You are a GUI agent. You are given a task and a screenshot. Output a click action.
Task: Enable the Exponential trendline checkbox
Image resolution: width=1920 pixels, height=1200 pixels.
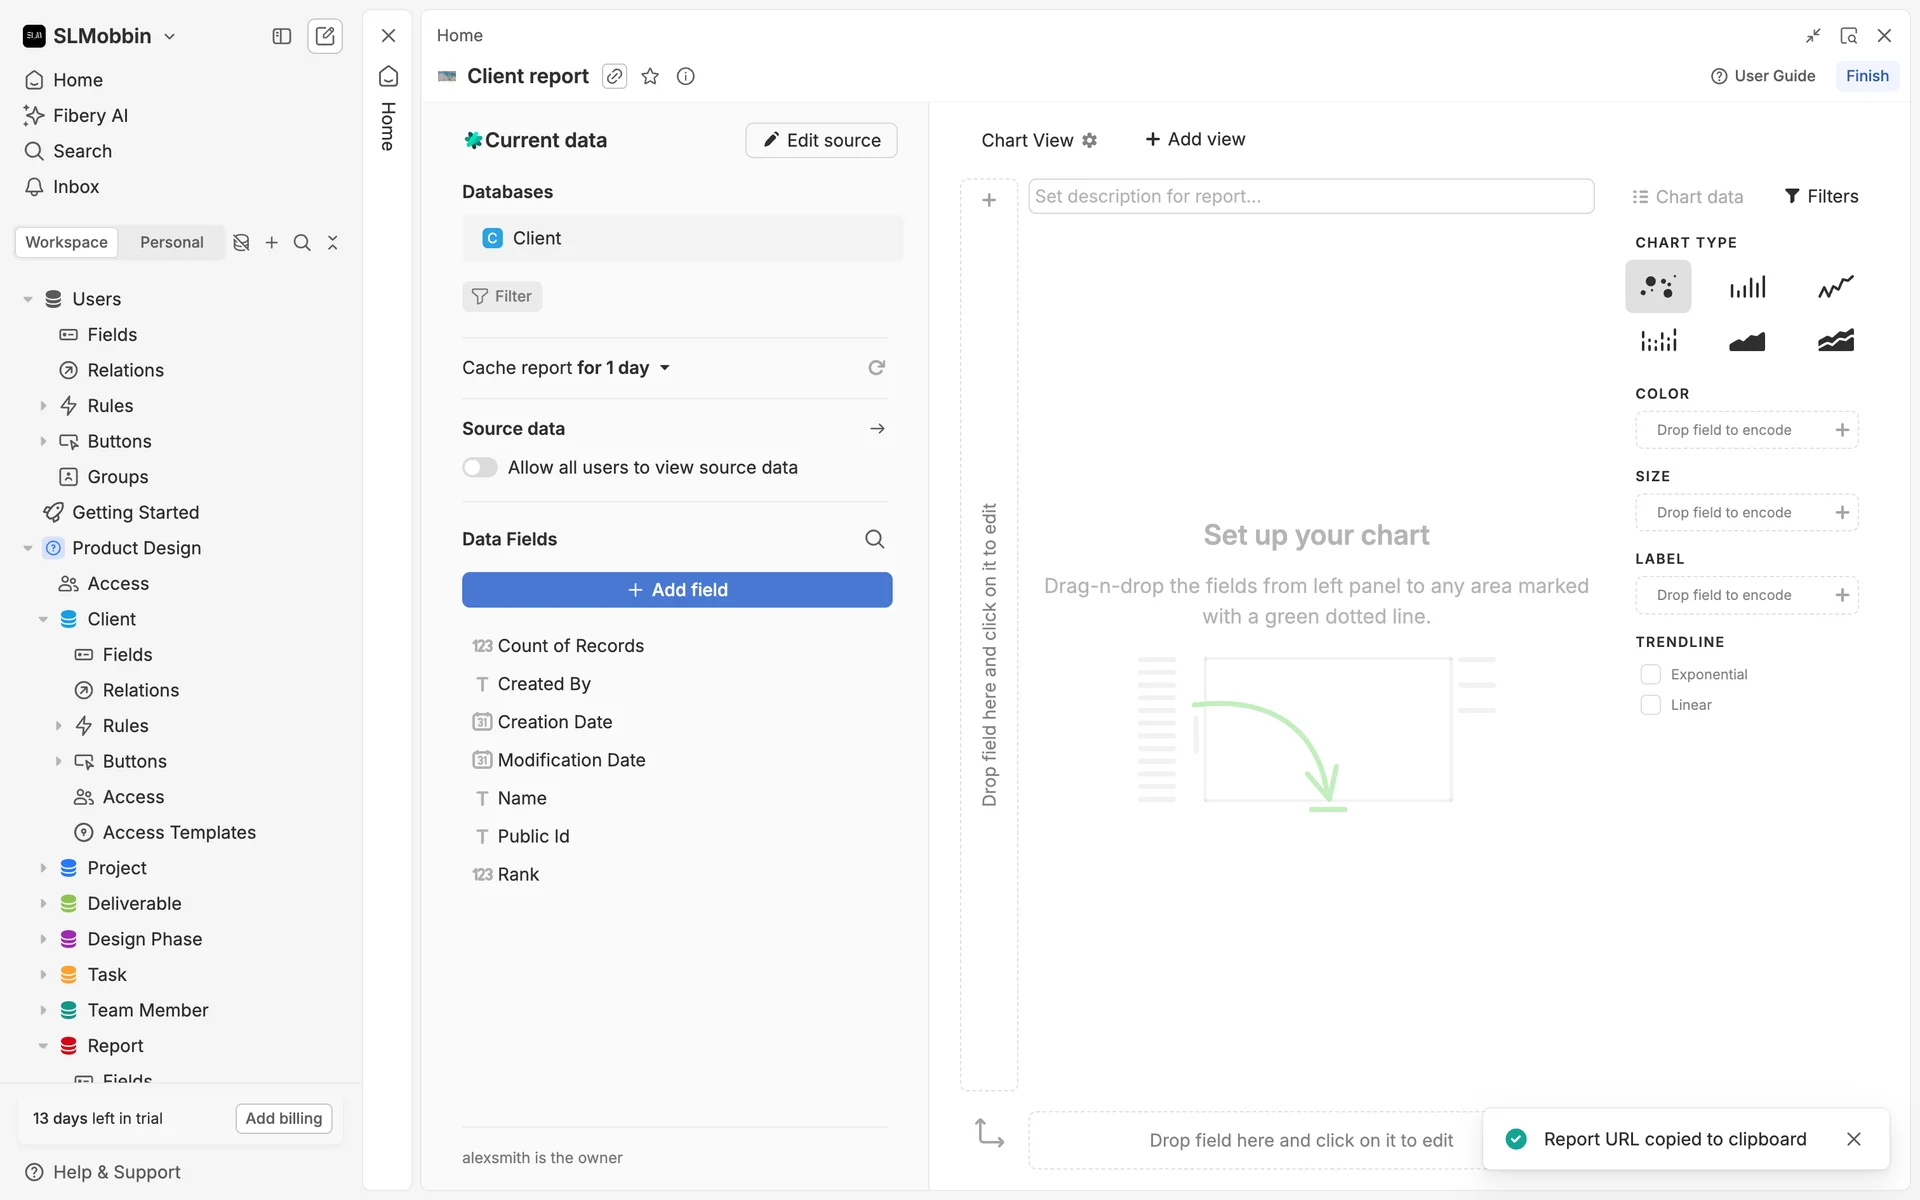point(1650,675)
